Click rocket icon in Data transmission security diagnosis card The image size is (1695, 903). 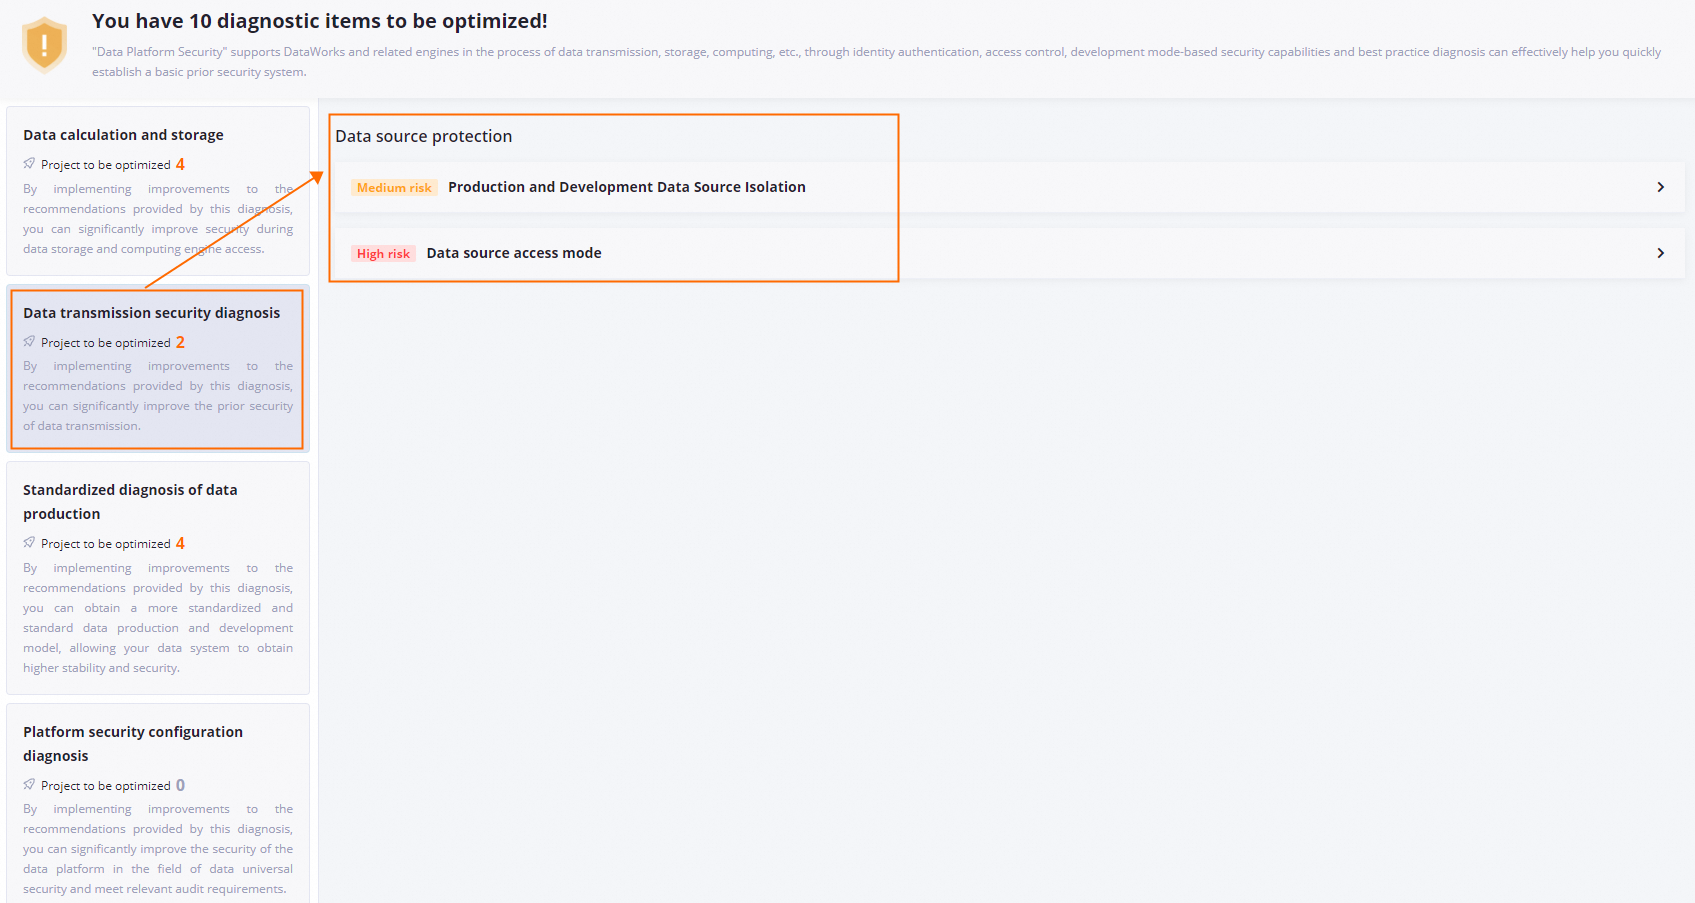point(29,342)
